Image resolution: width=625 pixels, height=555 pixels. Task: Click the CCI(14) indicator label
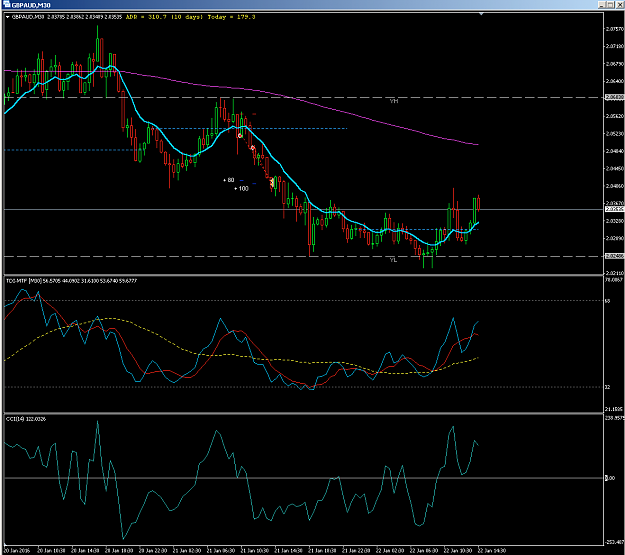[26, 419]
